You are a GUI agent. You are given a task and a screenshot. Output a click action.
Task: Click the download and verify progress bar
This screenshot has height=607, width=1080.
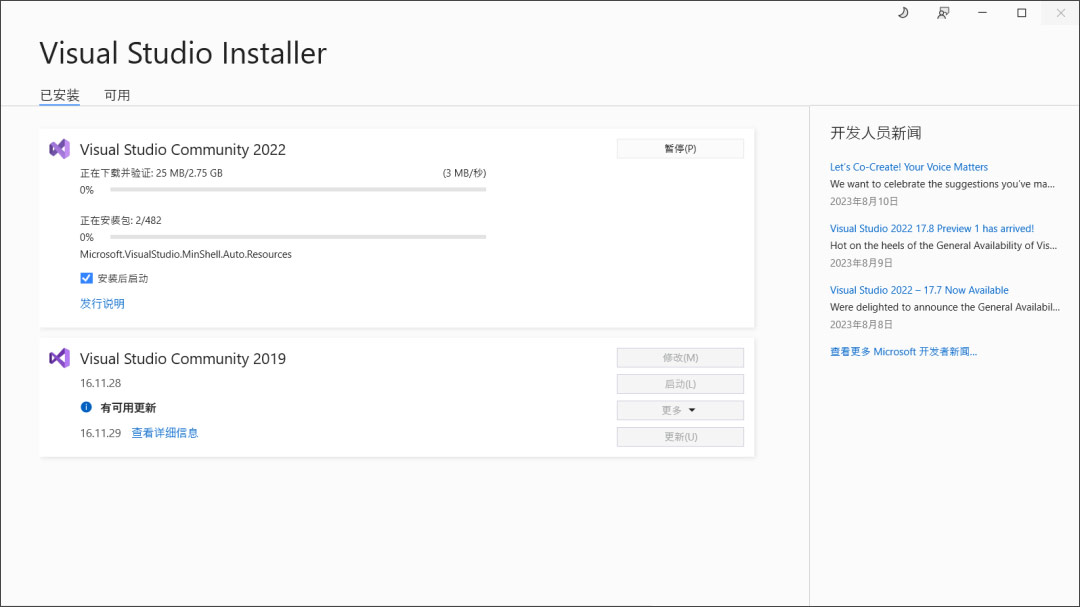[298, 189]
